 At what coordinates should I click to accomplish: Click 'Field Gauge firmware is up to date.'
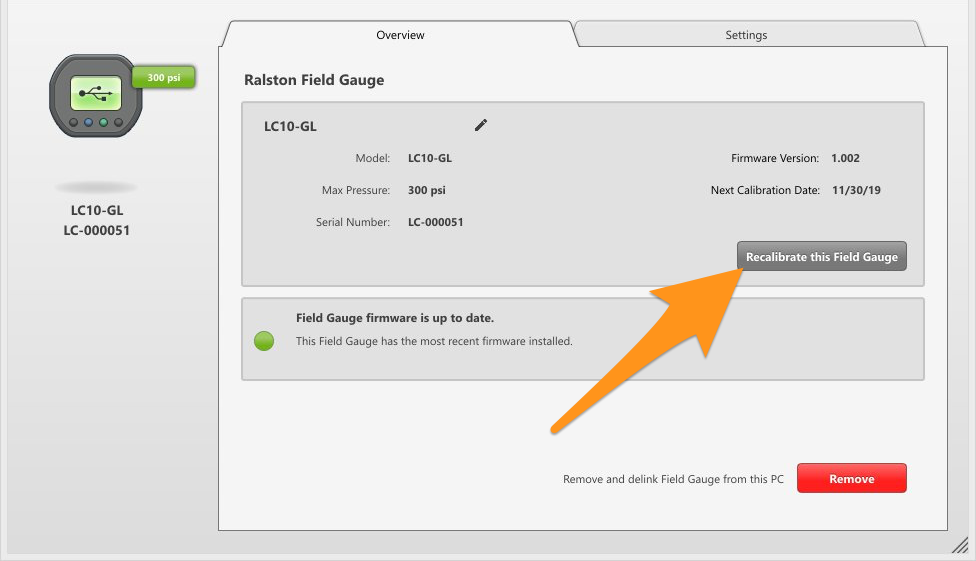(x=395, y=318)
